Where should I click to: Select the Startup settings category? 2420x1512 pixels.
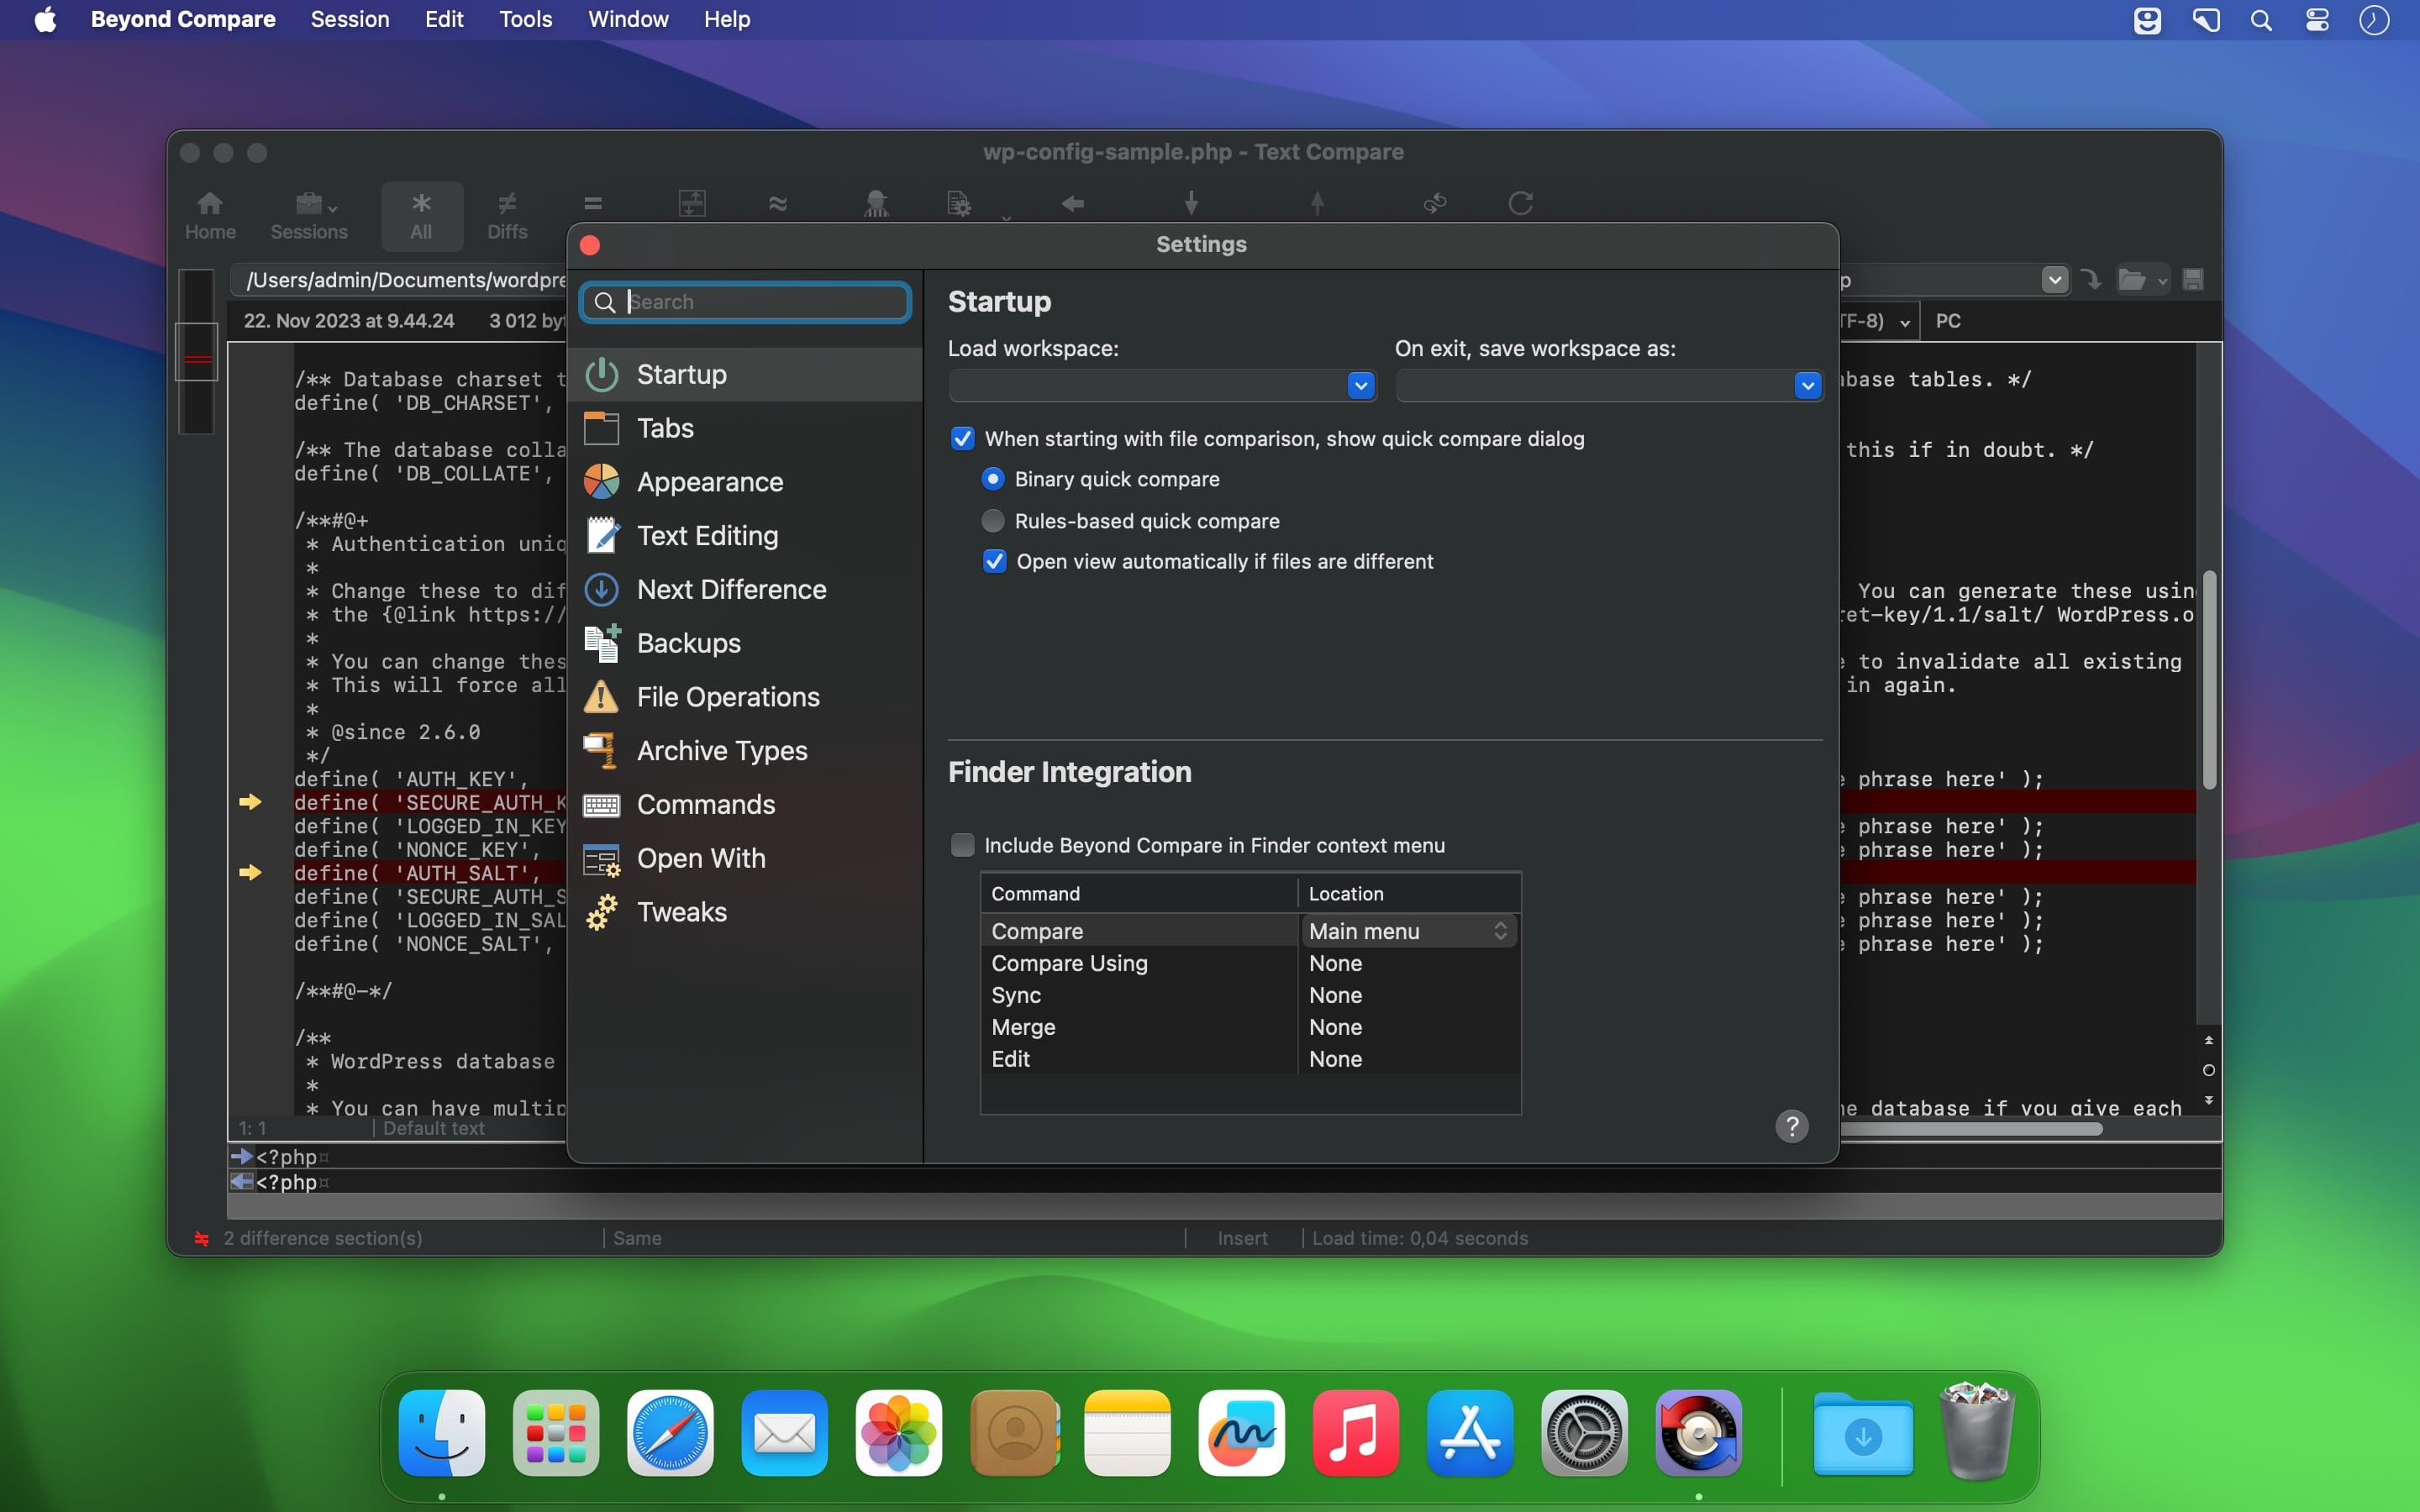coord(745,375)
